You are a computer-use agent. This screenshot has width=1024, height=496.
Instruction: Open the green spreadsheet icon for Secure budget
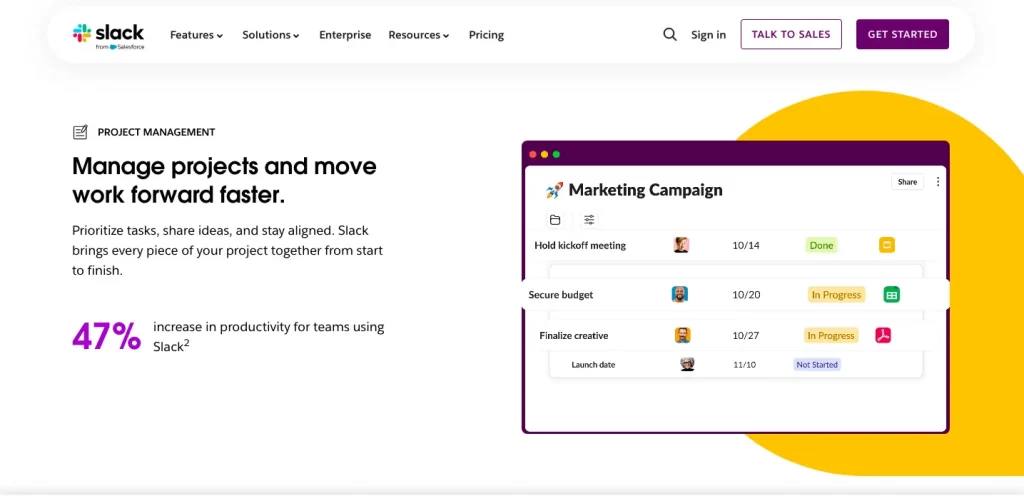891,294
